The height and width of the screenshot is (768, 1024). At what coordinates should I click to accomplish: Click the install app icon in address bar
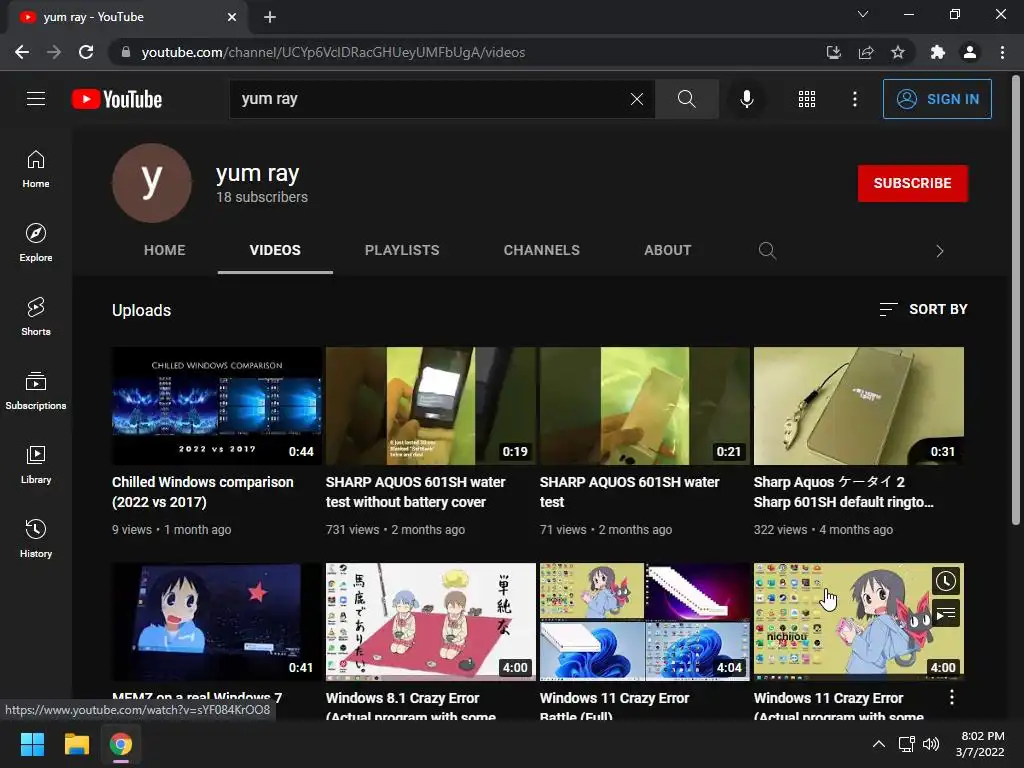(834, 52)
